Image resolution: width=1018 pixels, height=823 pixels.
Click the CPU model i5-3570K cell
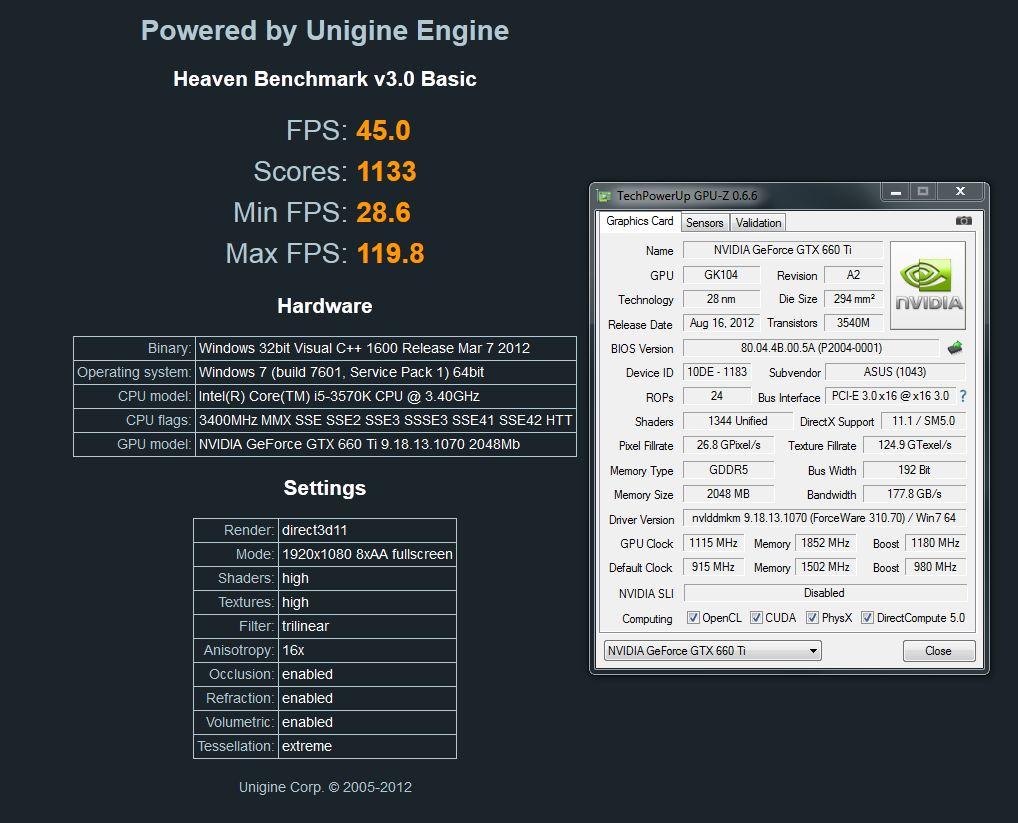[386, 397]
